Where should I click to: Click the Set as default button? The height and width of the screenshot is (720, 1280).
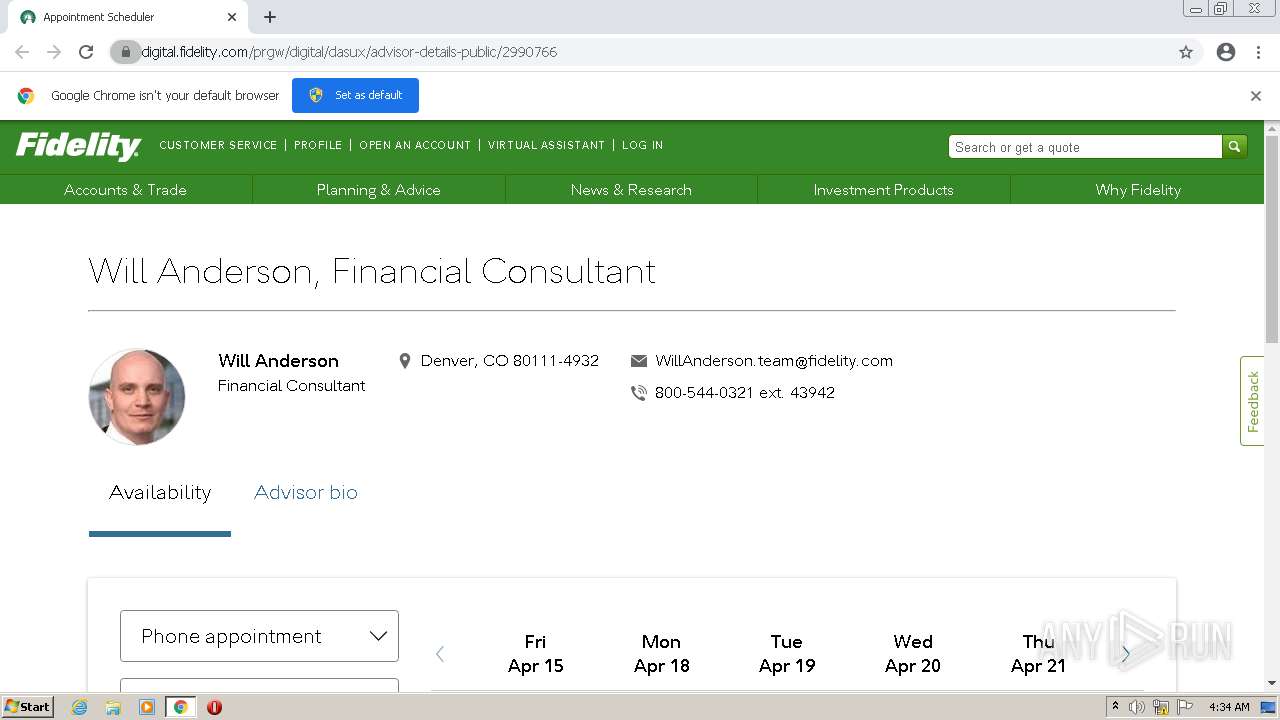click(x=355, y=95)
